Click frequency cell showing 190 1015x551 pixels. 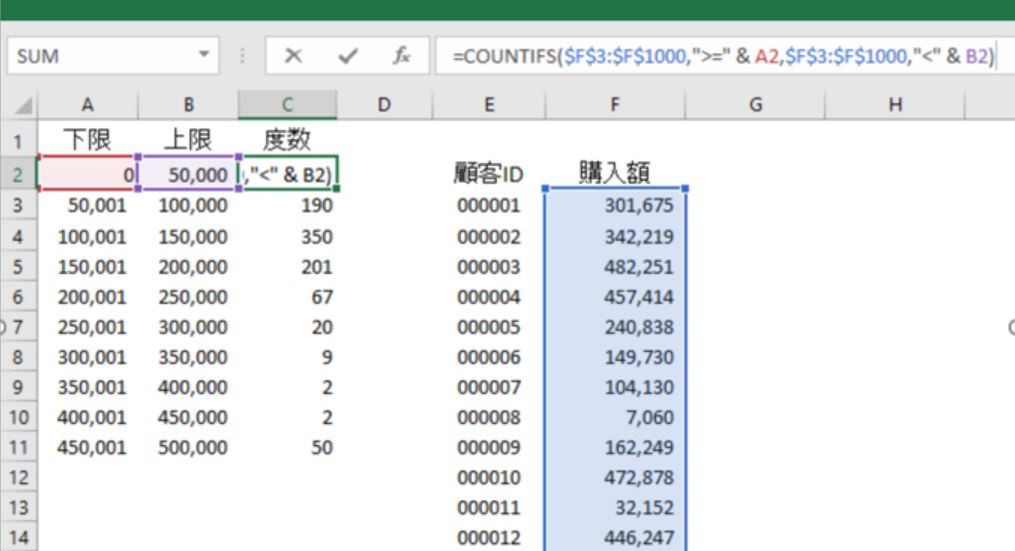tap(287, 206)
